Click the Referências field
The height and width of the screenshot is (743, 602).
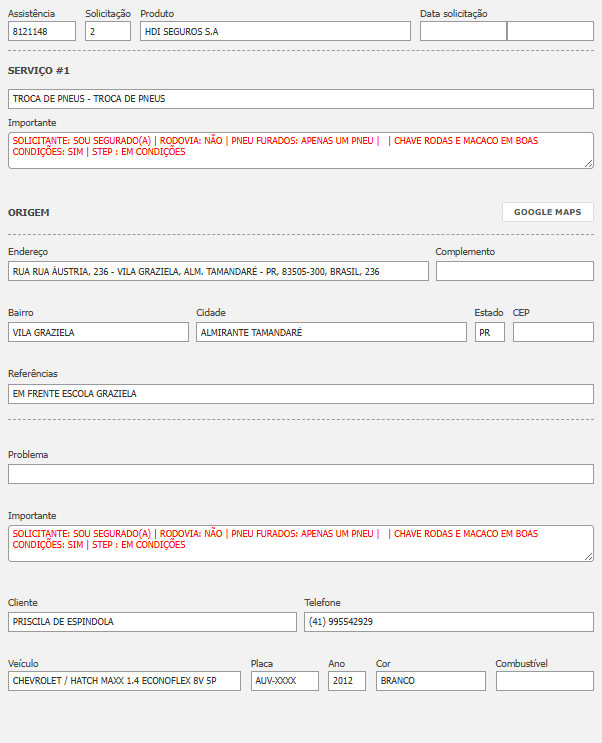click(300, 394)
